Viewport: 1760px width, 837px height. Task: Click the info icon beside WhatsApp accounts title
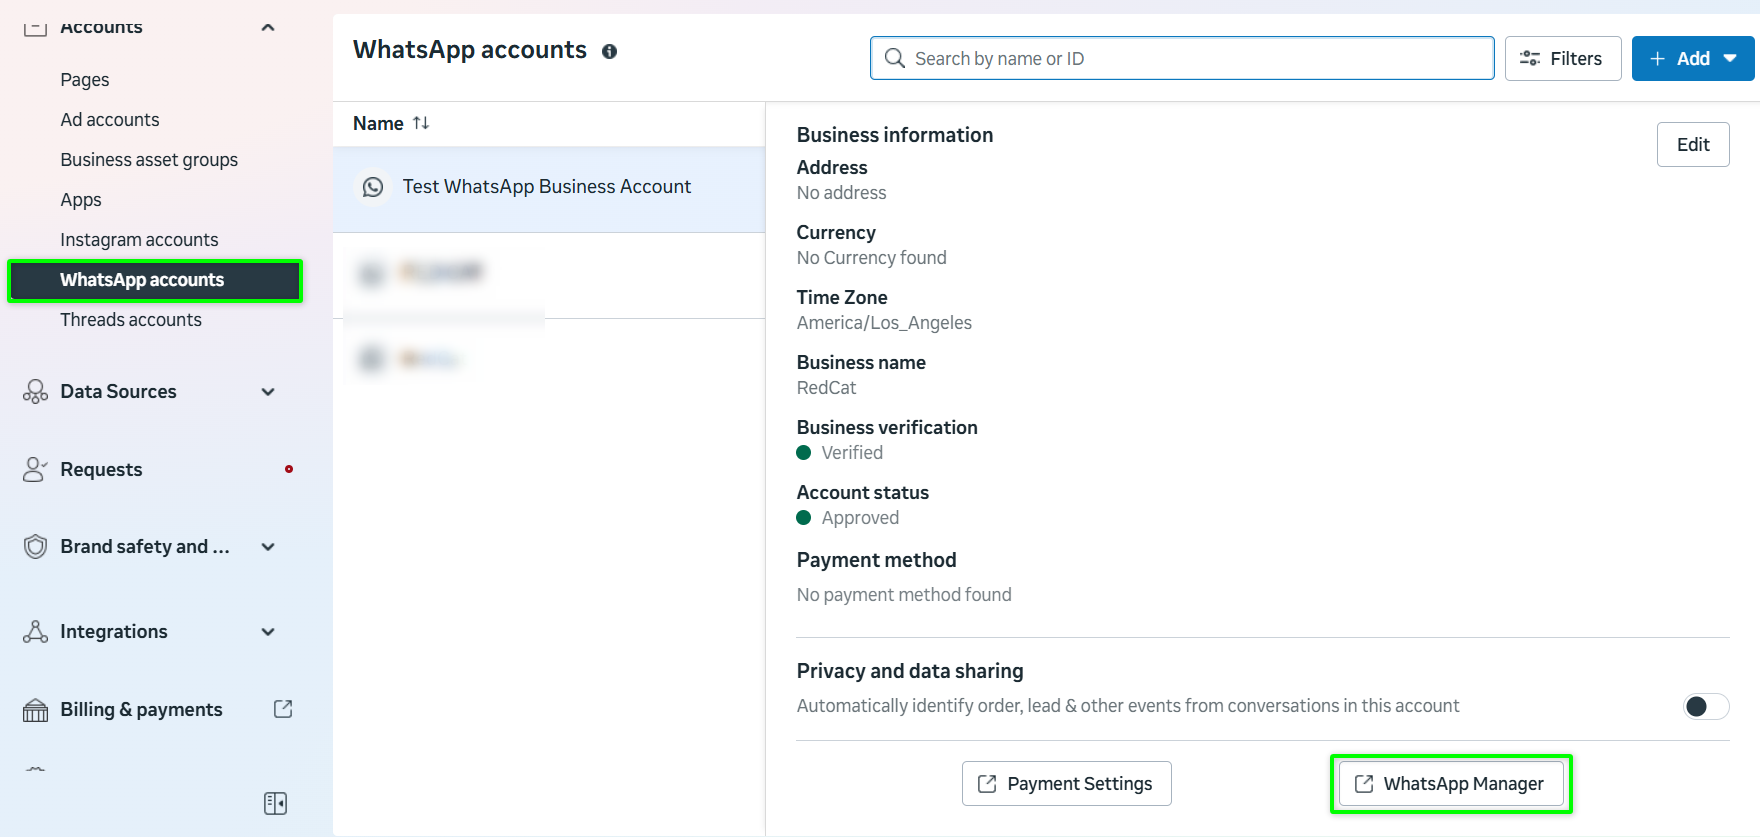click(609, 52)
